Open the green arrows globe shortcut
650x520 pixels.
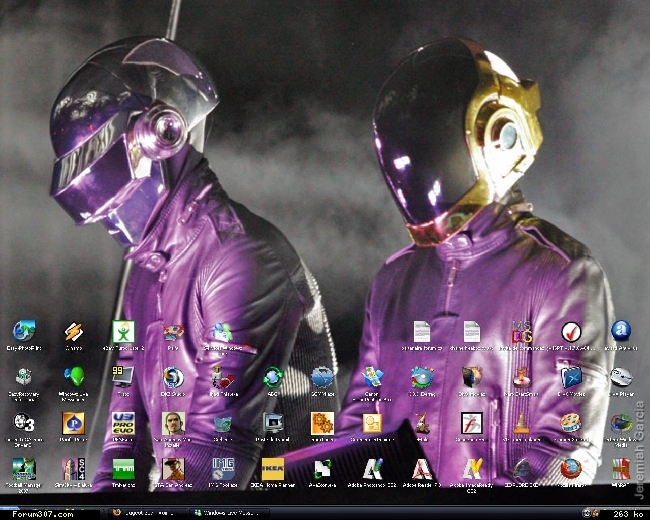pyautogui.click(x=273, y=377)
